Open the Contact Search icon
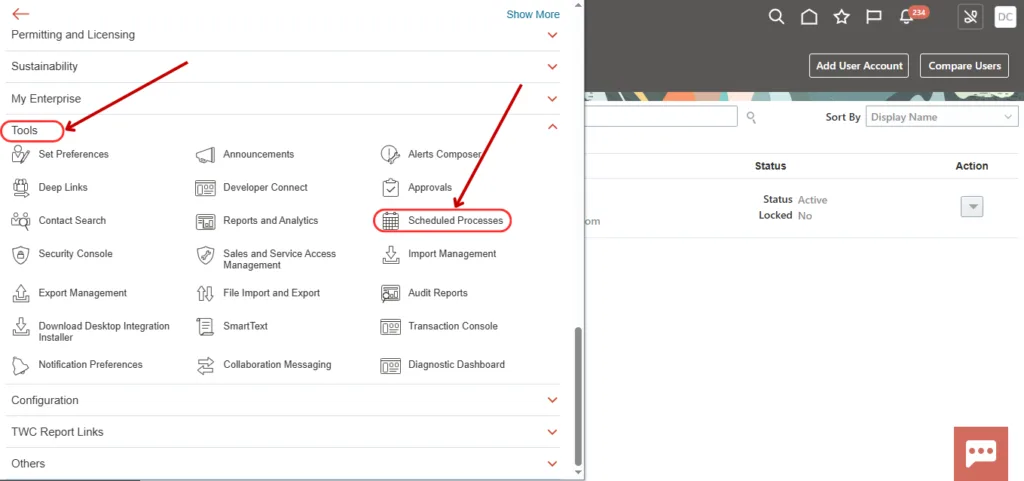 pyautogui.click(x=21, y=221)
